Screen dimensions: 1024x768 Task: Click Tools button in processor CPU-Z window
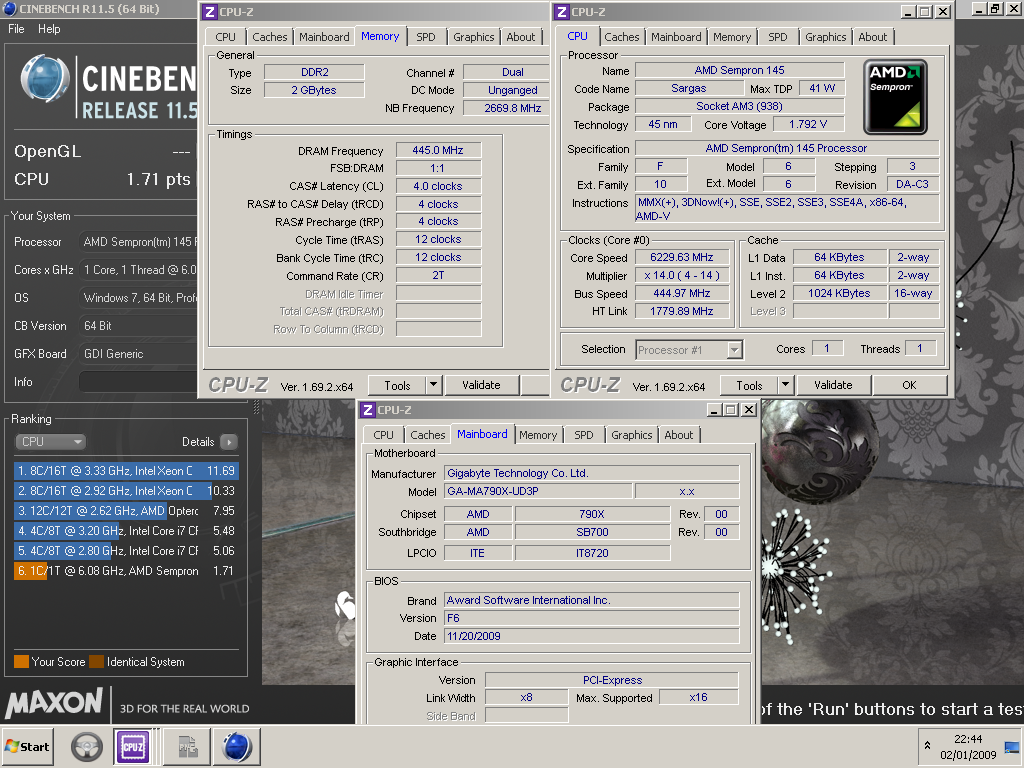click(x=749, y=385)
